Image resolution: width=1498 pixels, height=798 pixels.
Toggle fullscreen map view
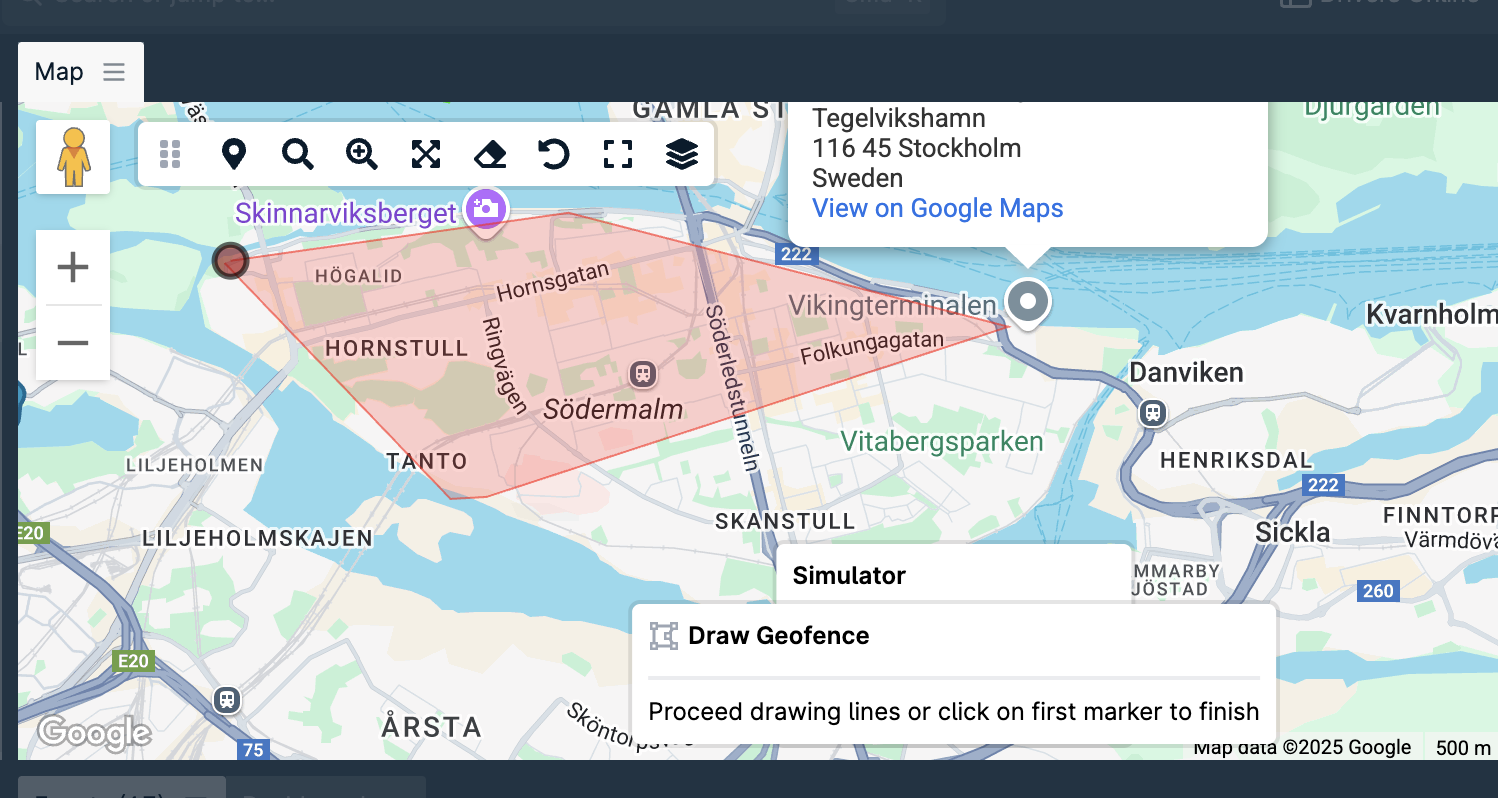[x=618, y=154]
